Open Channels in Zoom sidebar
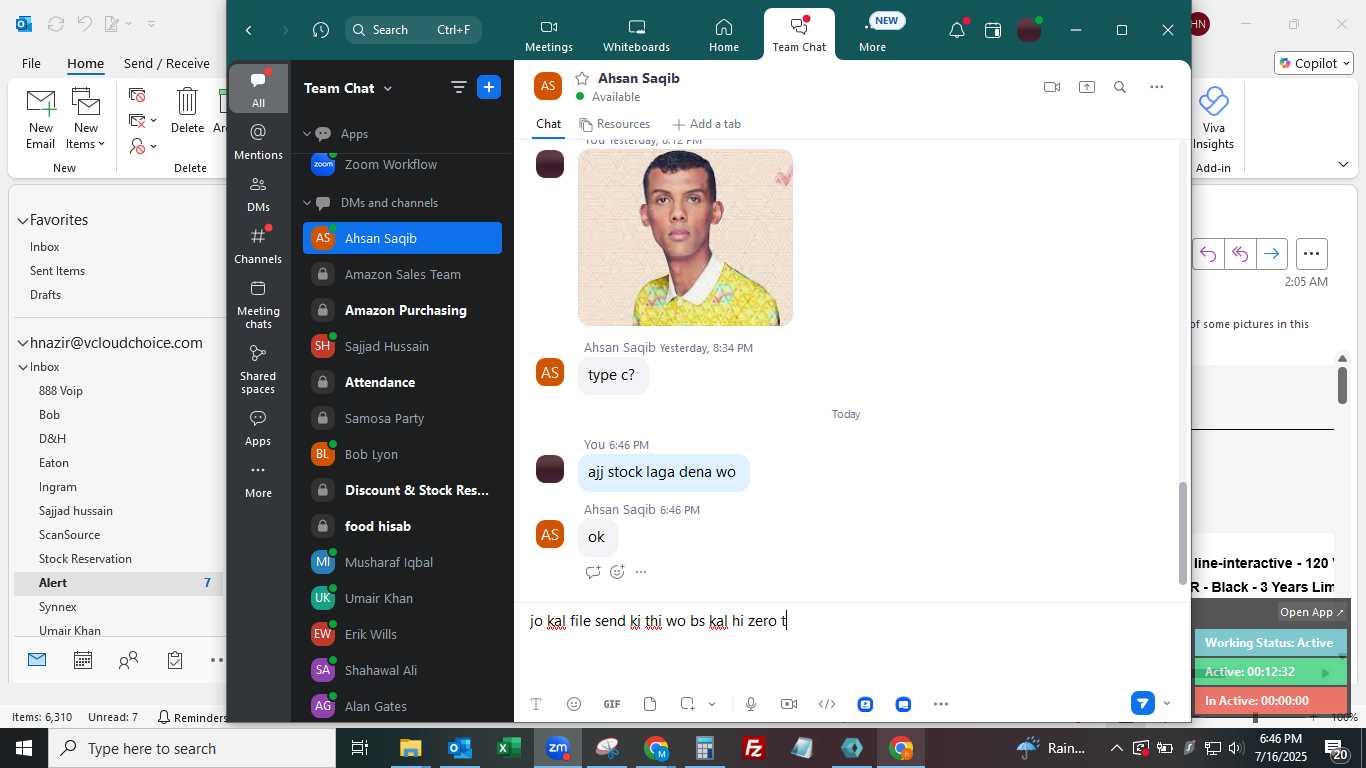This screenshot has height=768, width=1366. coord(258,246)
